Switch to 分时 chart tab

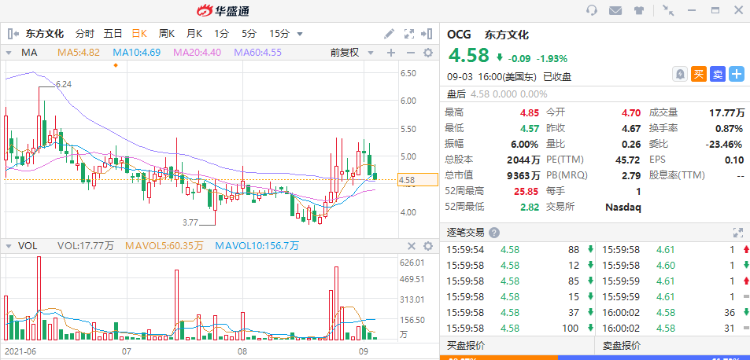pyautogui.click(x=85, y=34)
